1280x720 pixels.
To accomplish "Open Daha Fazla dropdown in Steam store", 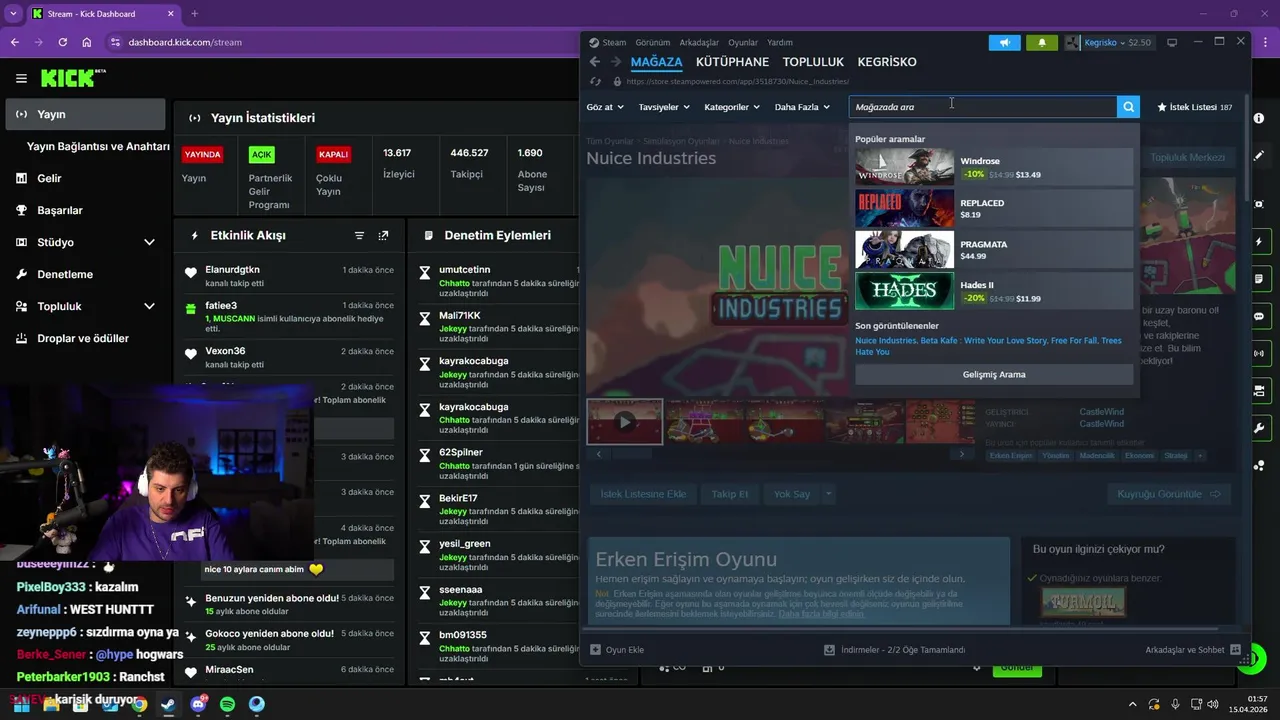I will click(802, 107).
